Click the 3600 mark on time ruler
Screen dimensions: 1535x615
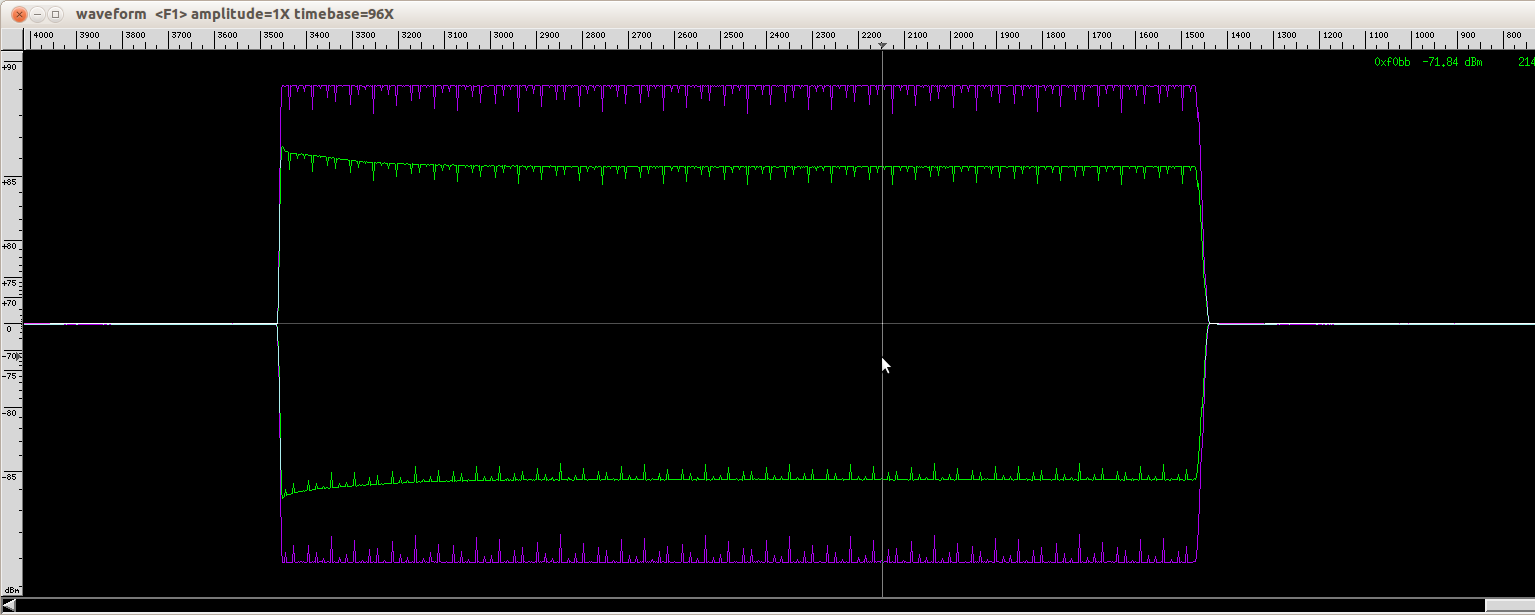227,36
